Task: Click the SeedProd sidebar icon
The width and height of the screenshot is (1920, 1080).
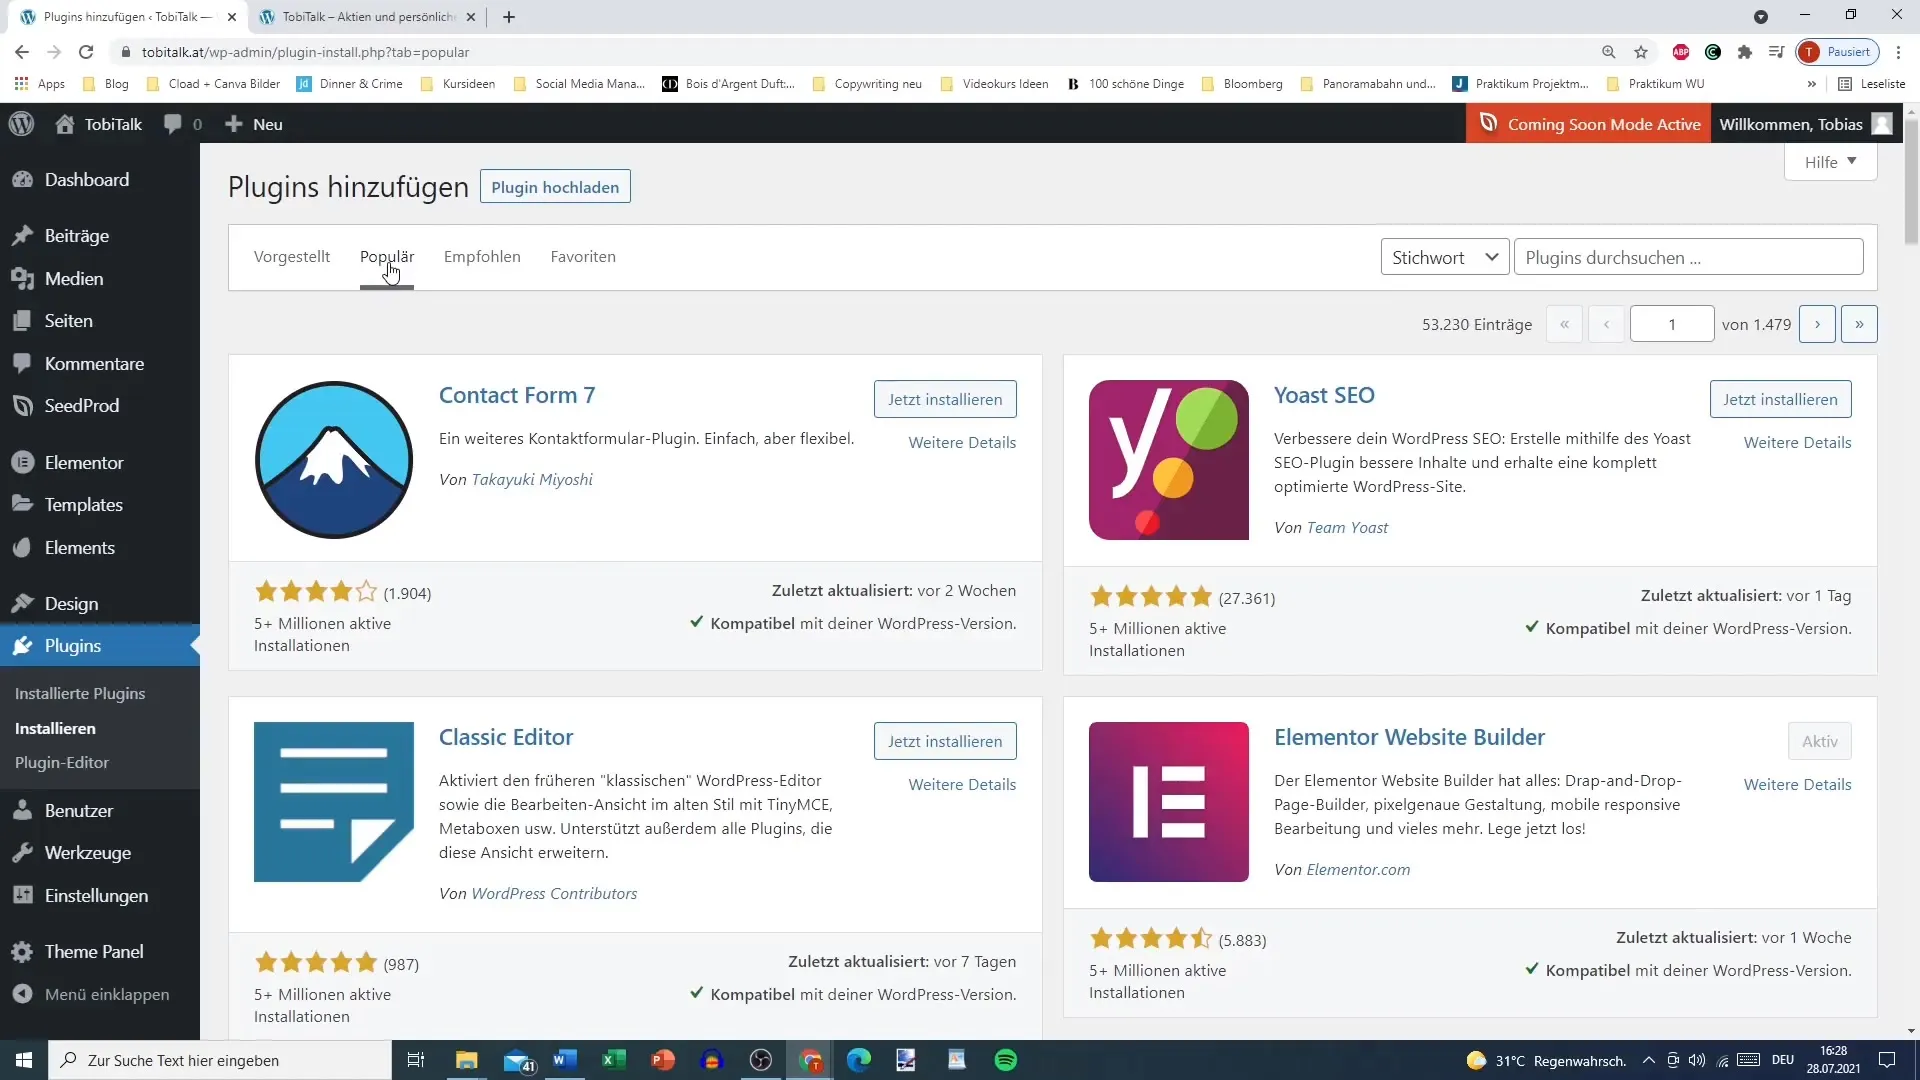Action: pos(24,405)
